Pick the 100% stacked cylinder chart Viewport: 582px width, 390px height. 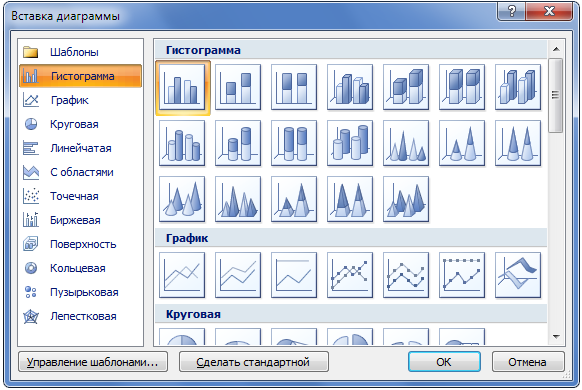(294, 143)
